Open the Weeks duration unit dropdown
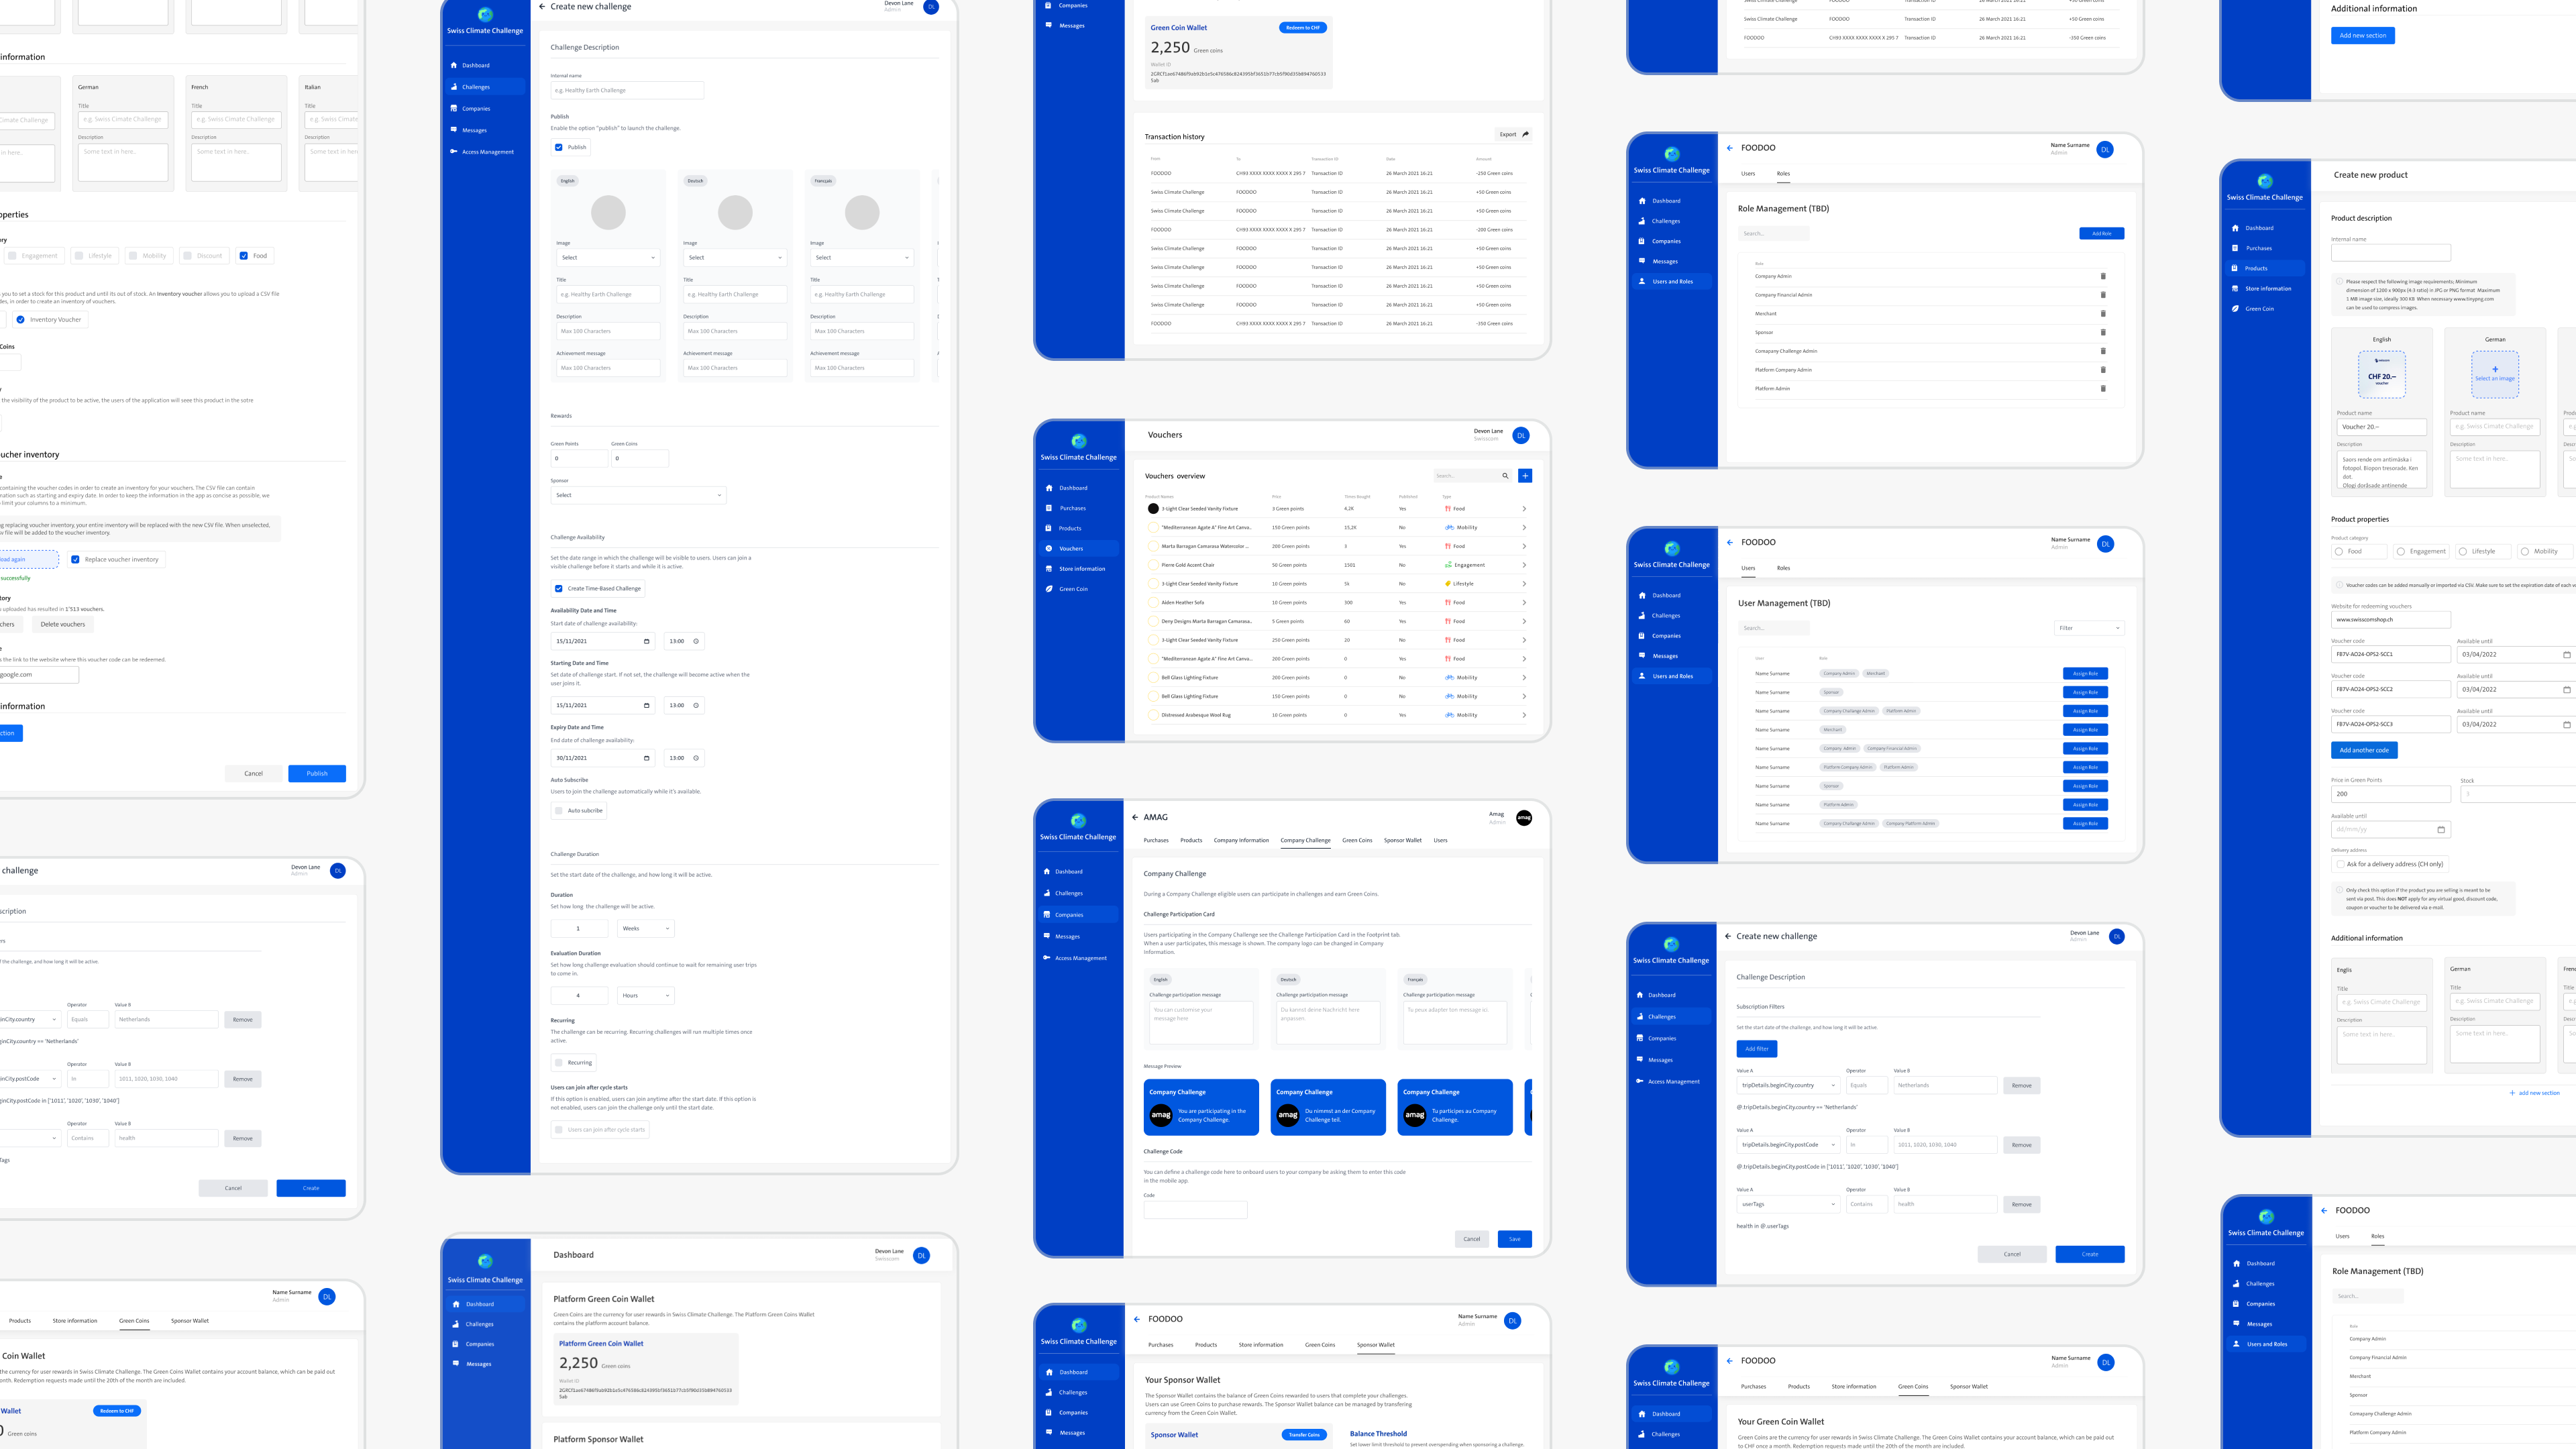 (645, 928)
